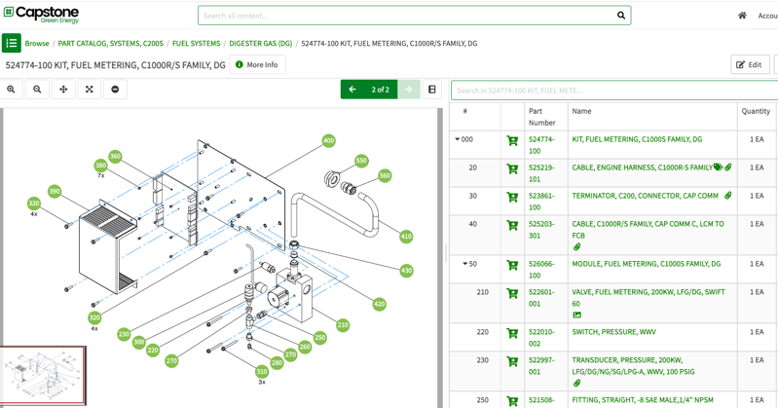This screenshot has width=778, height=408.
Task: Select callout 360 on the diagram
Action: point(115,156)
